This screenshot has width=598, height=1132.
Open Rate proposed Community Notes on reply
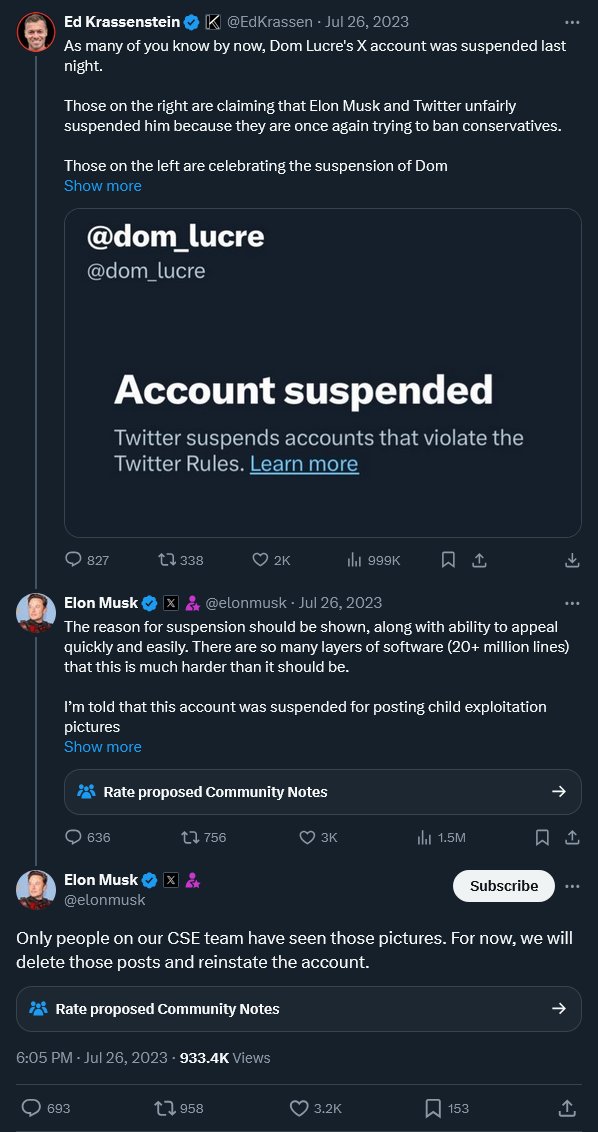coord(323,792)
